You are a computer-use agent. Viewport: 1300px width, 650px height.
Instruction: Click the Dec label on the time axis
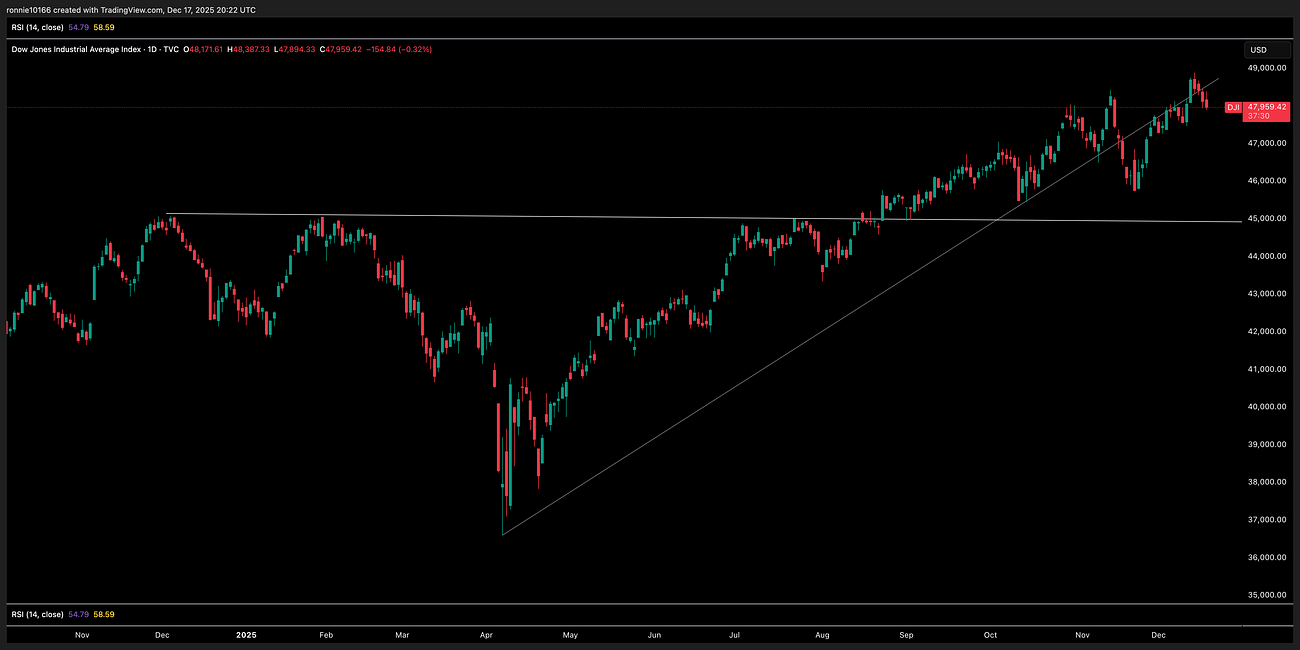click(x=1159, y=634)
